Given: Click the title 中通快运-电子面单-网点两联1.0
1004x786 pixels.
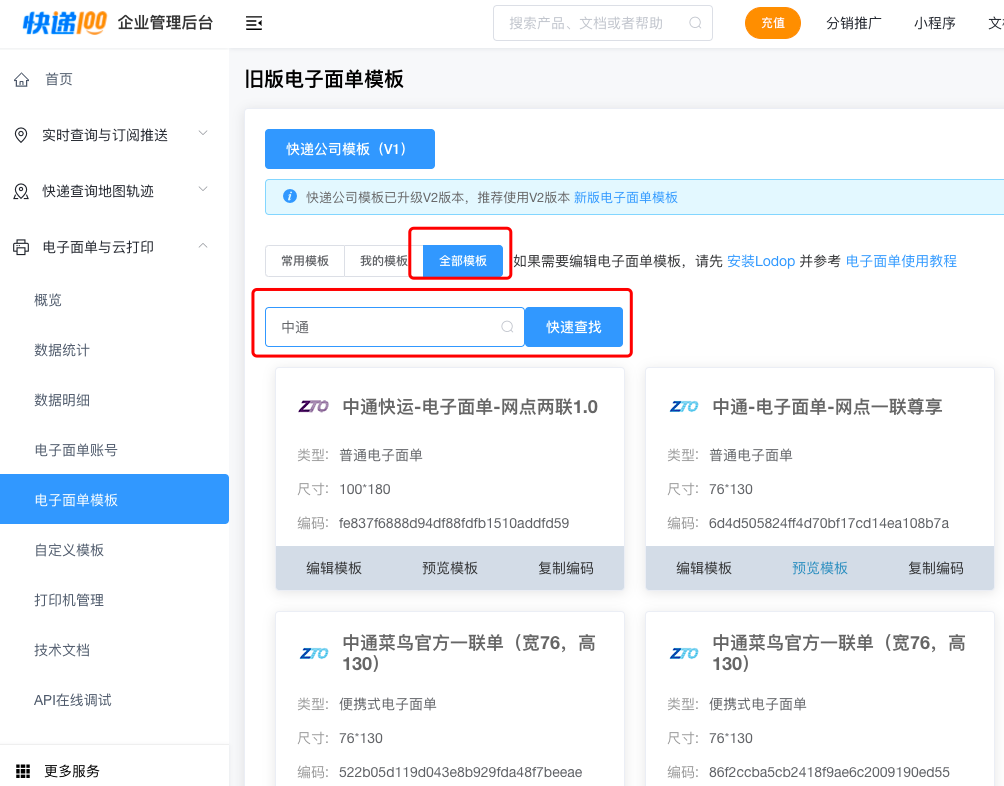Looking at the screenshot, I should click(x=470, y=406).
